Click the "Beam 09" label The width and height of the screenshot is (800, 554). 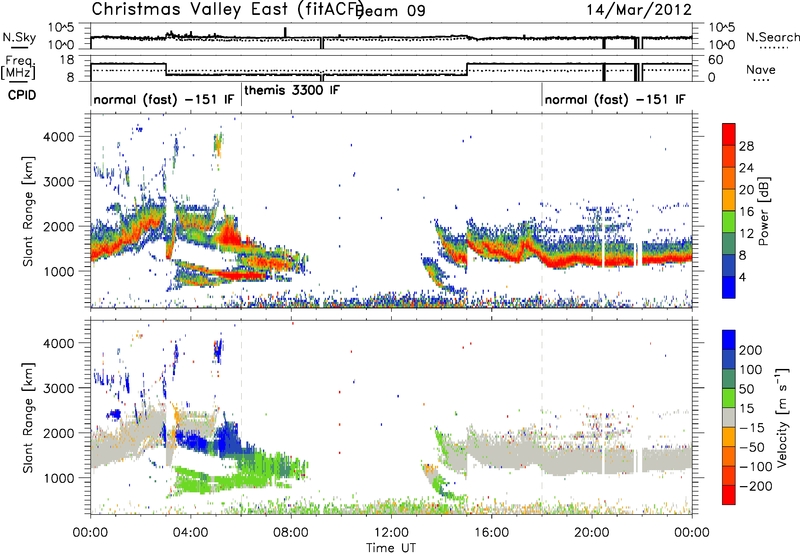(391, 11)
